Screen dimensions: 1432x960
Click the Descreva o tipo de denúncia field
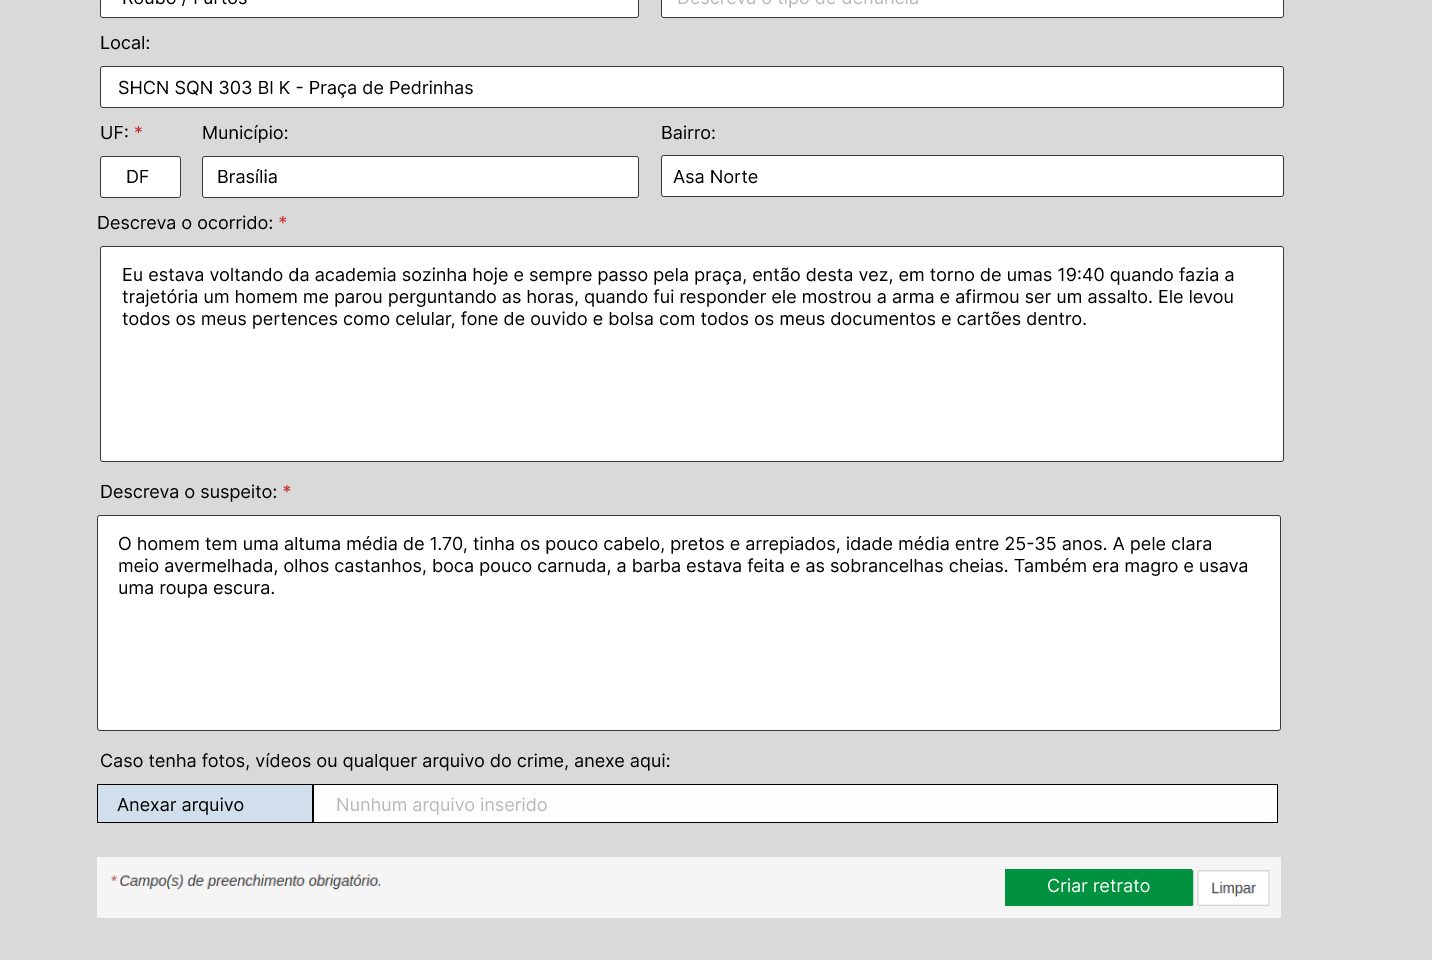[972, 6]
